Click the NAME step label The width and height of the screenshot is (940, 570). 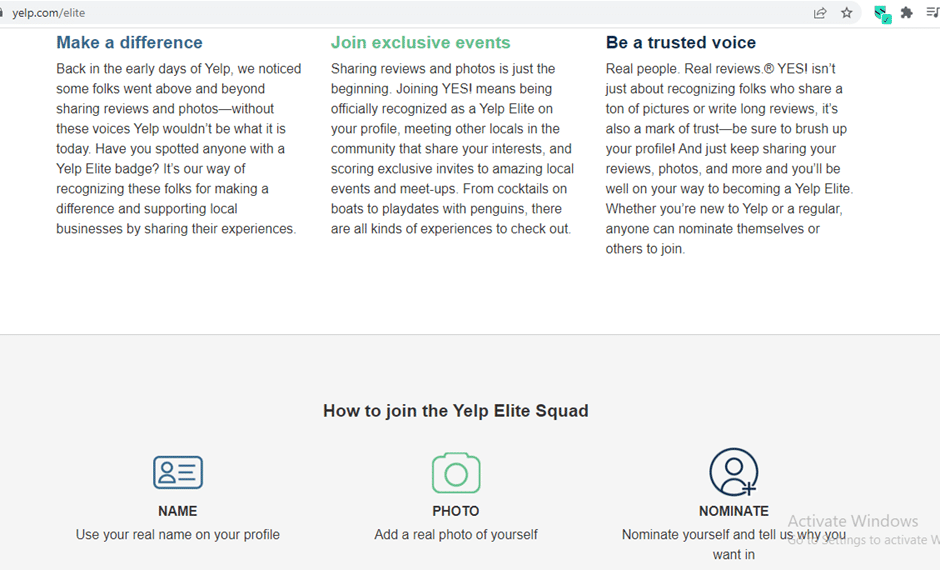pos(177,511)
